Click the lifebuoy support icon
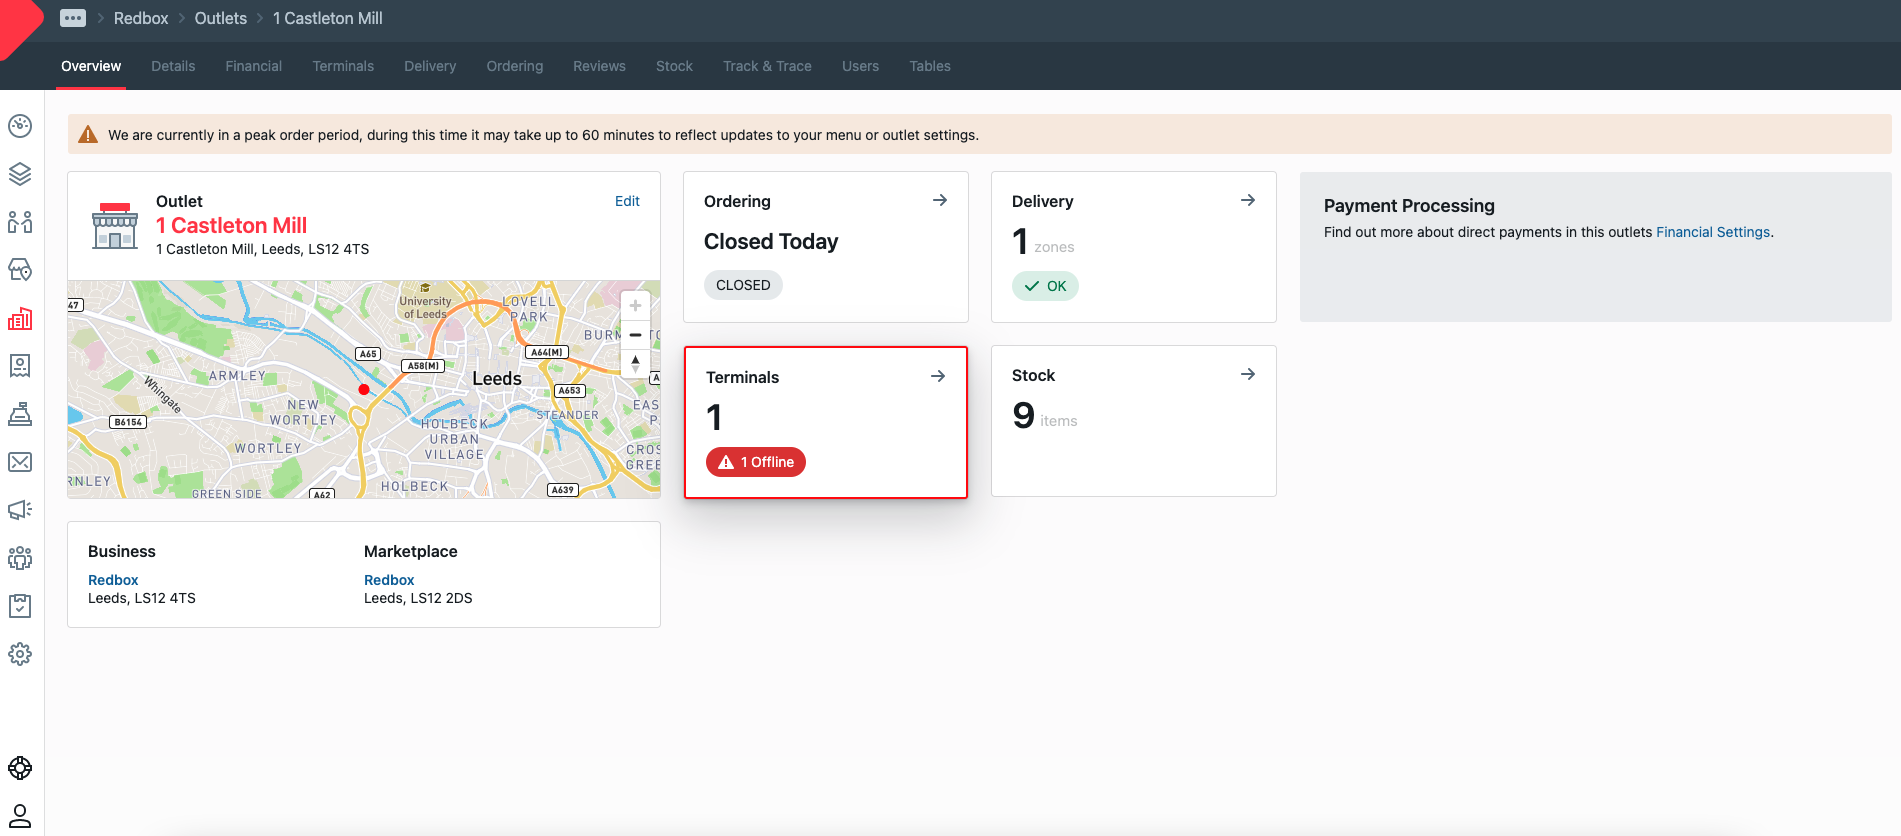 pos(20,768)
